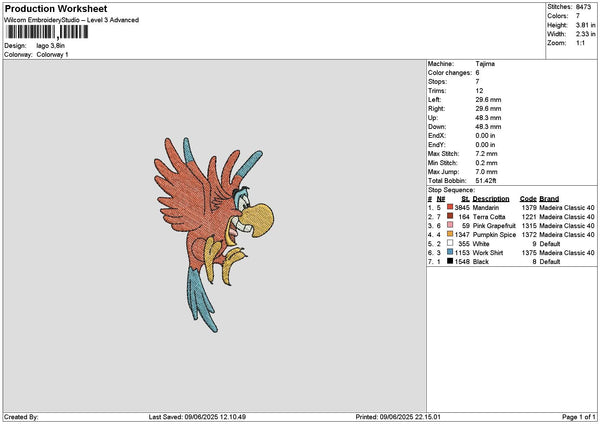The width and height of the screenshot is (600, 424).
Task: Click the Up value 48.3 mm
Action: tap(488, 118)
